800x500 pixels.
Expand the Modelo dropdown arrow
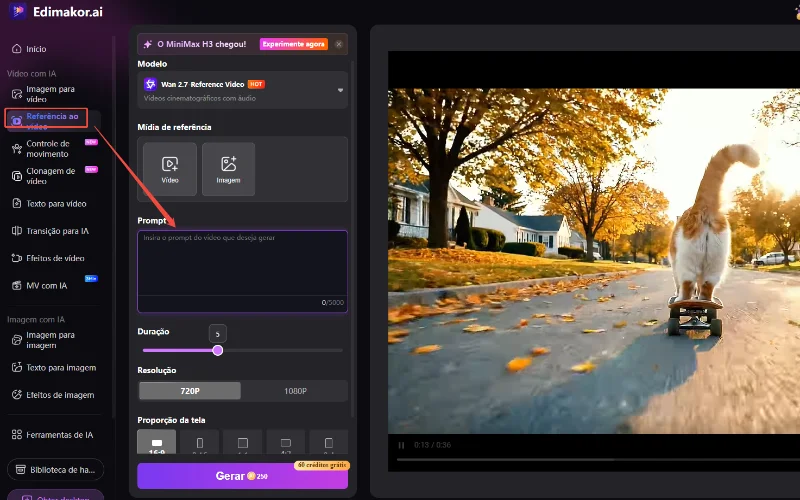point(340,90)
